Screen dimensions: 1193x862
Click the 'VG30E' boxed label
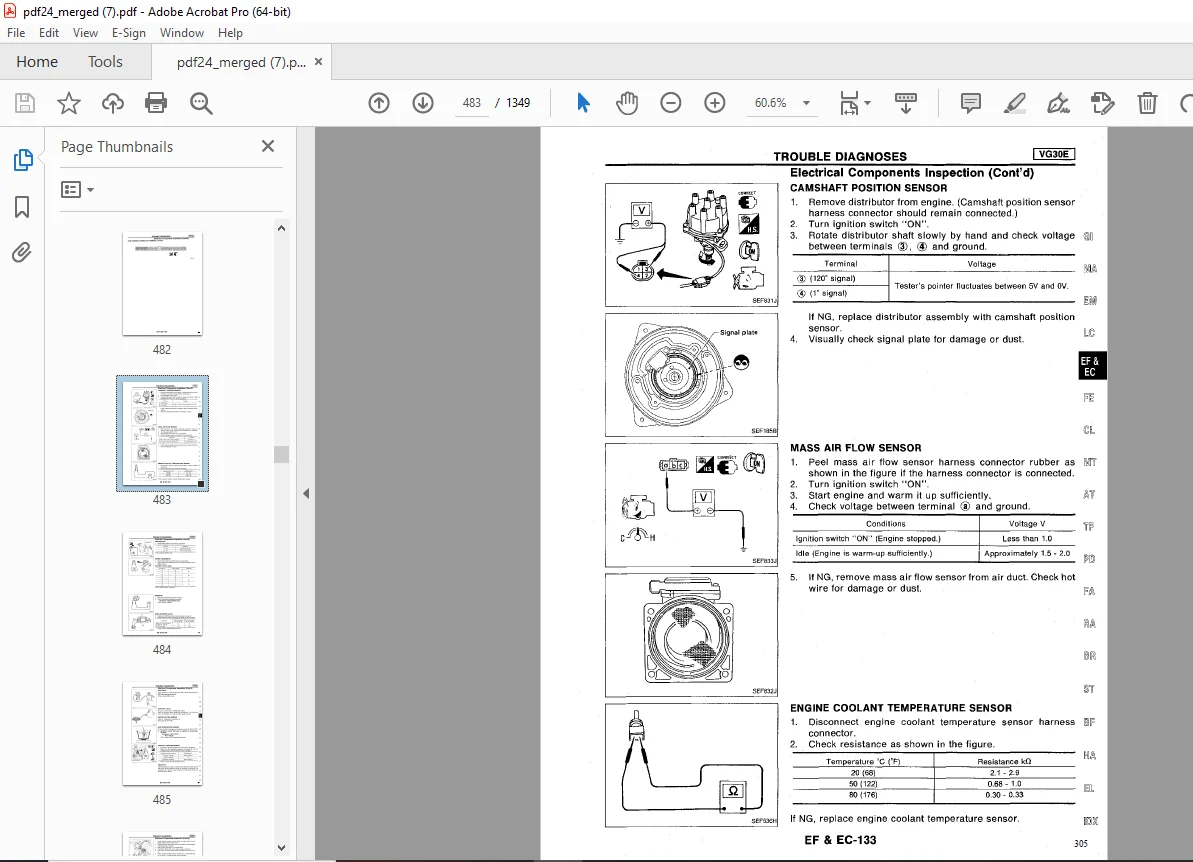point(1054,154)
